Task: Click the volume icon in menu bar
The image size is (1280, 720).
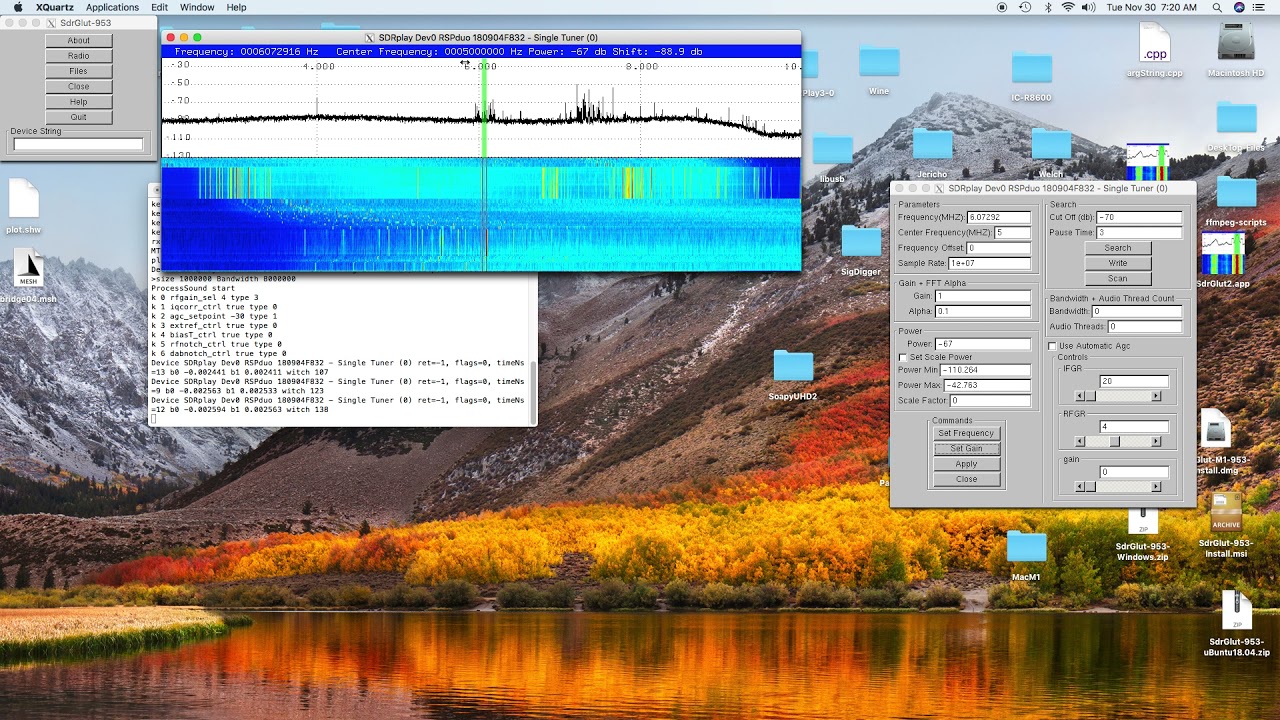Action: [1090, 7]
